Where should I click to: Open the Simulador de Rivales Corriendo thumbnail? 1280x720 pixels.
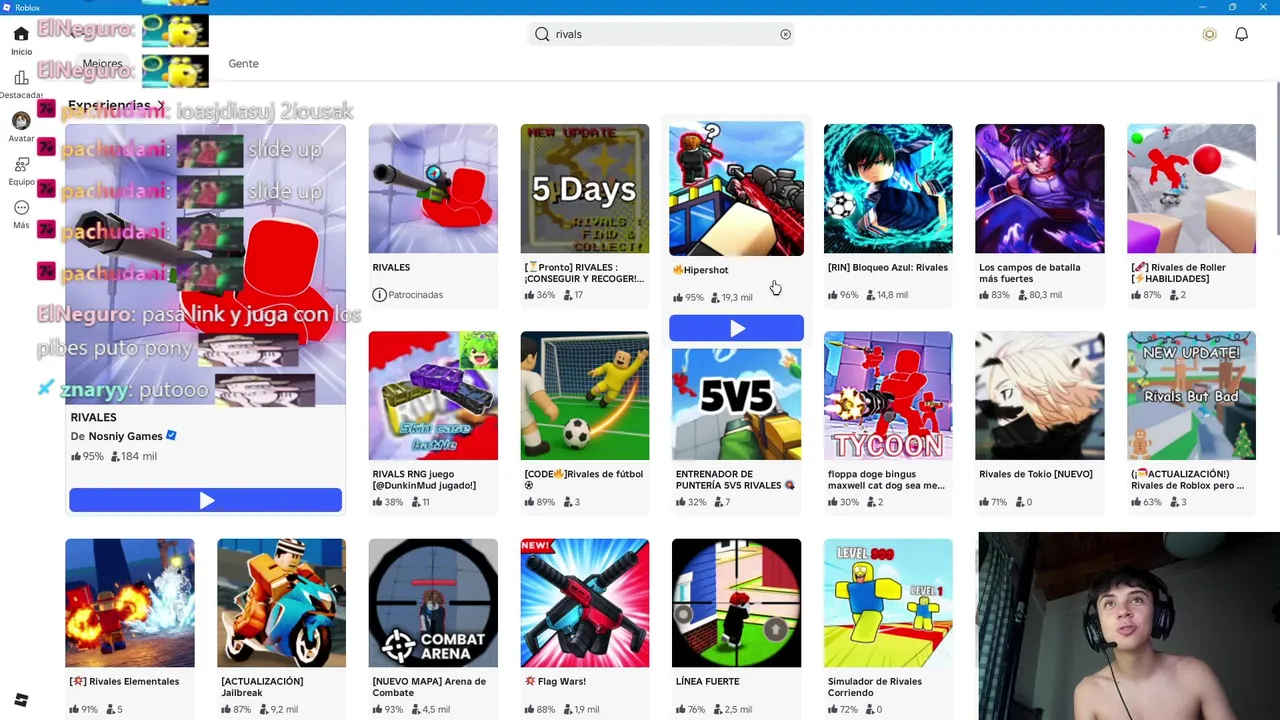pyautogui.click(x=888, y=603)
